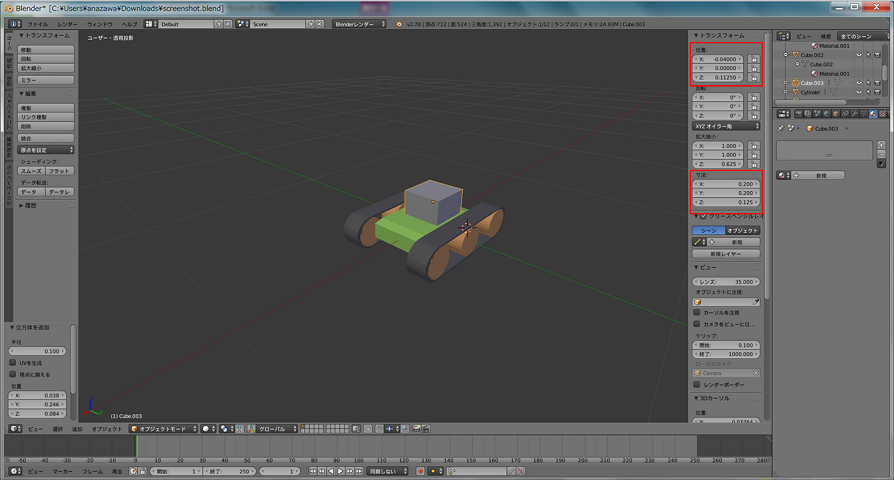Click the 'レンズ' 35.000 value field
The height and width of the screenshot is (480, 894).
[x=727, y=282]
